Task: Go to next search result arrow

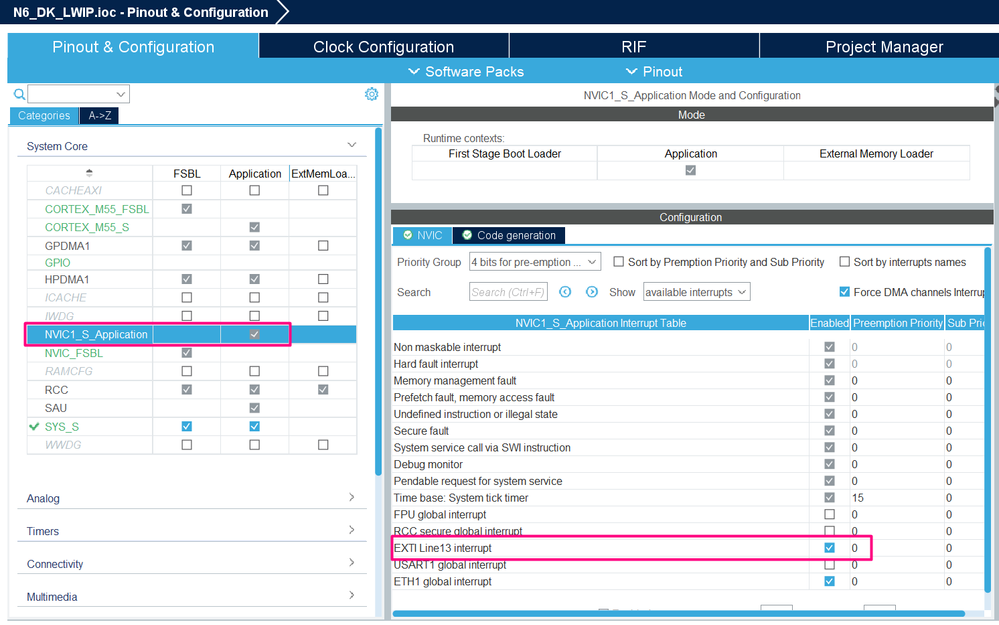Action: (592, 292)
